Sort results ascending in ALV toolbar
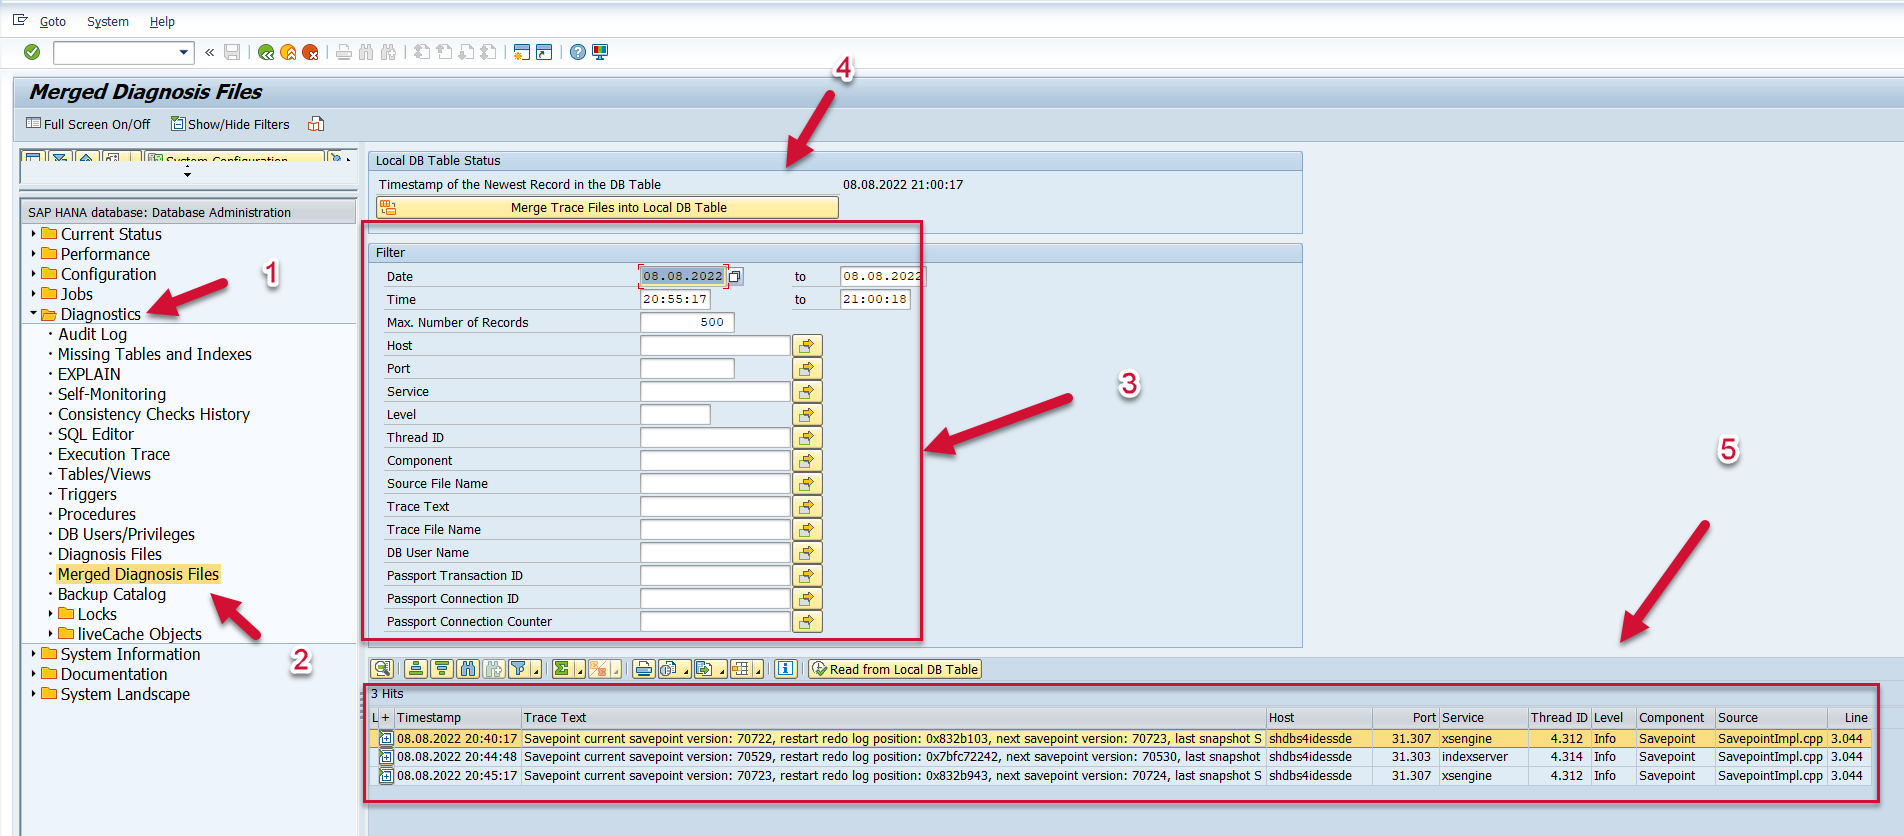This screenshot has width=1904, height=836. [x=416, y=669]
